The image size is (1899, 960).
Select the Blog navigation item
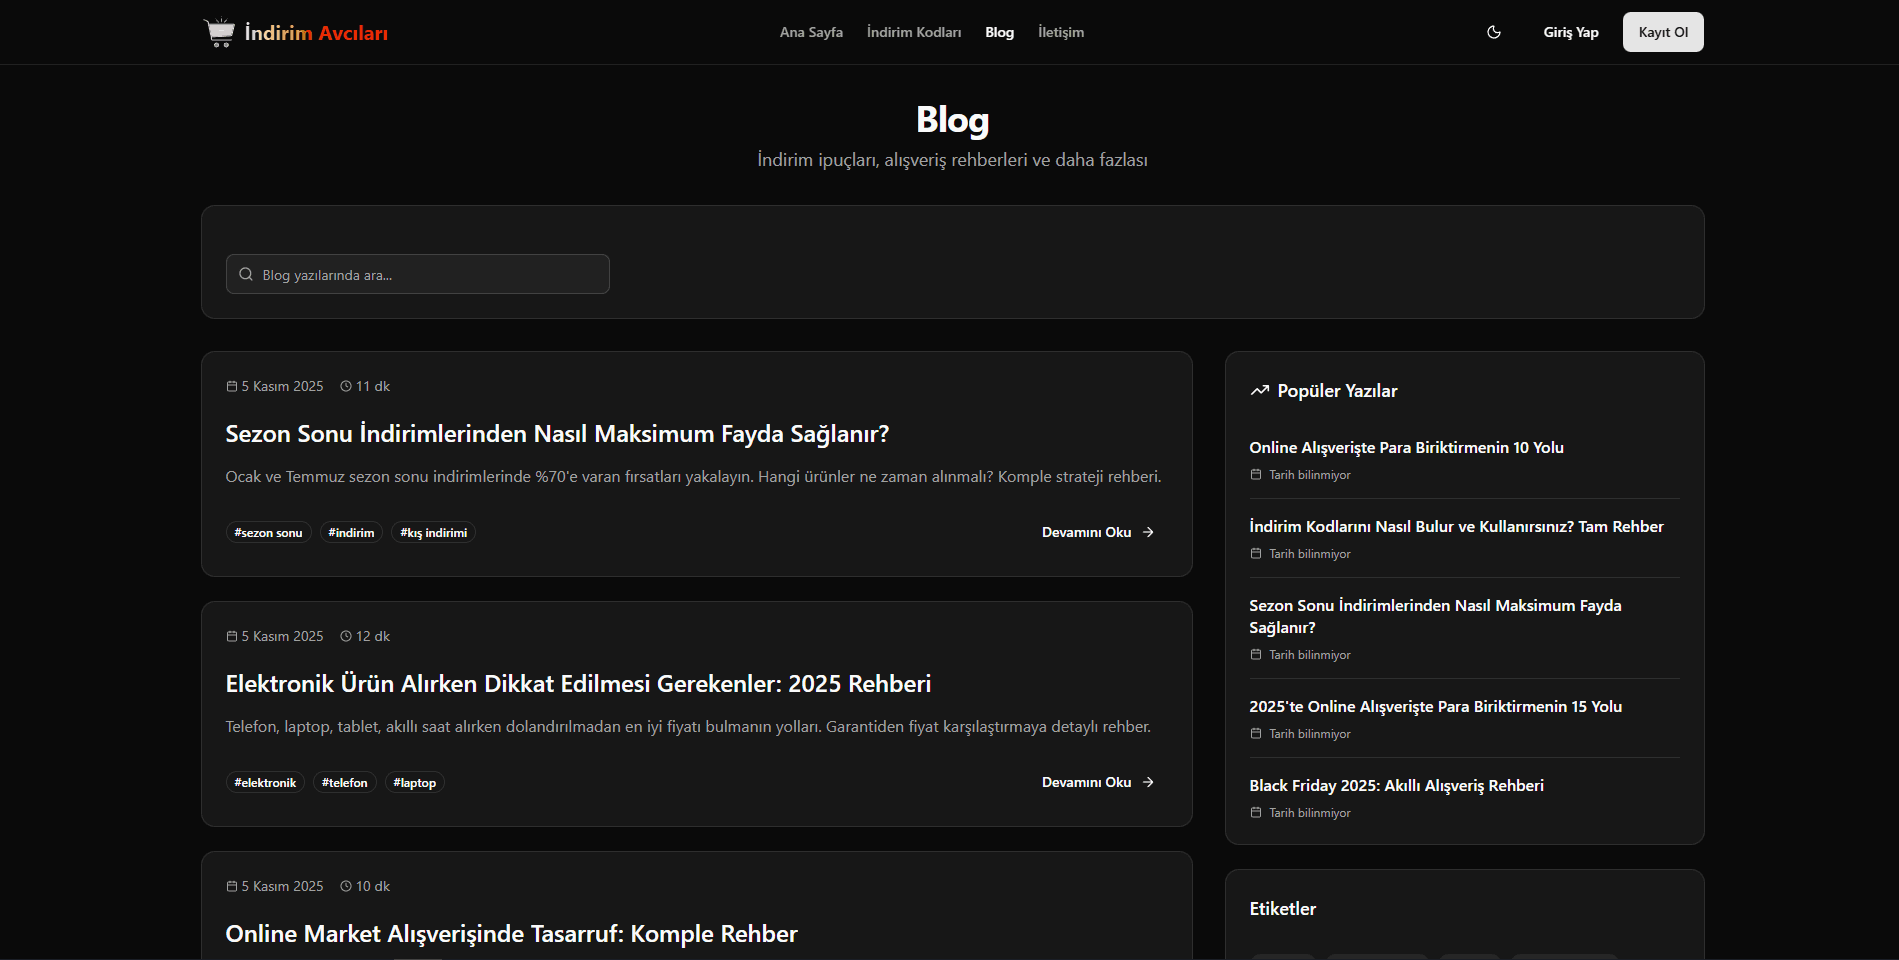click(999, 32)
